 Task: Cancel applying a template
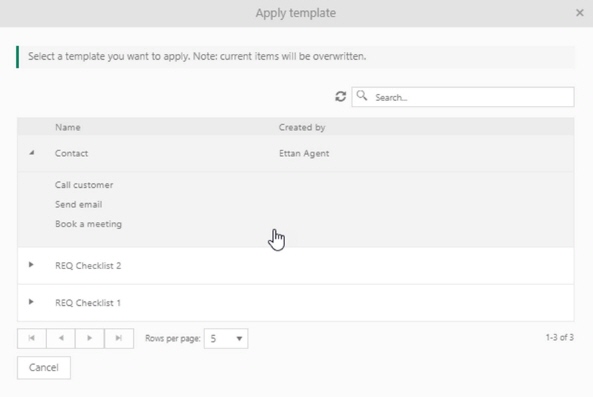[x=44, y=368]
